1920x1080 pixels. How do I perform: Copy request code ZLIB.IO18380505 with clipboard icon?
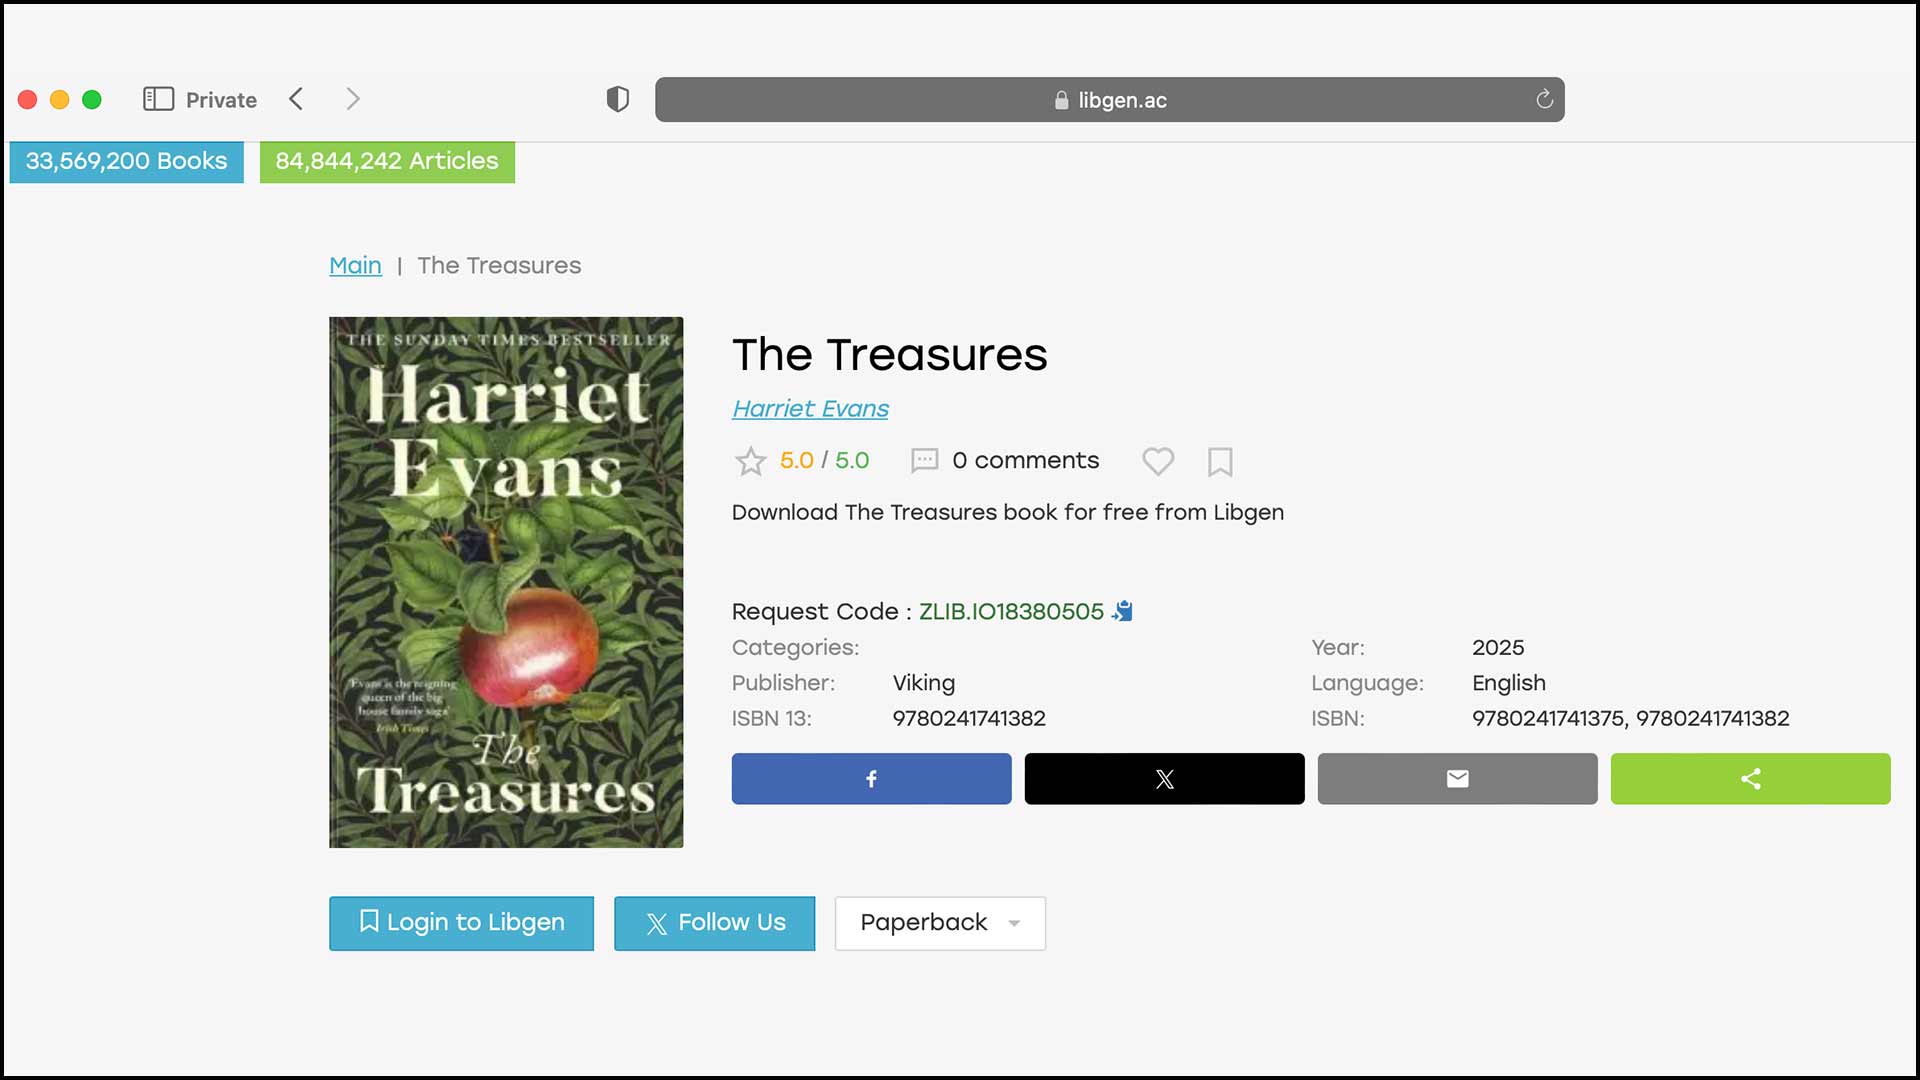(x=1122, y=611)
